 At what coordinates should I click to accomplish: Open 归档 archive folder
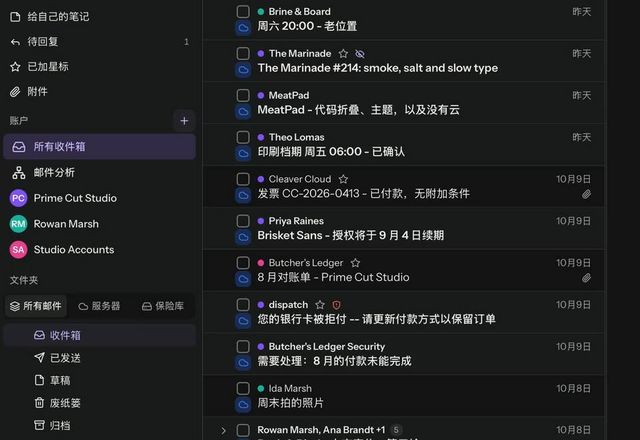tap(99, 425)
